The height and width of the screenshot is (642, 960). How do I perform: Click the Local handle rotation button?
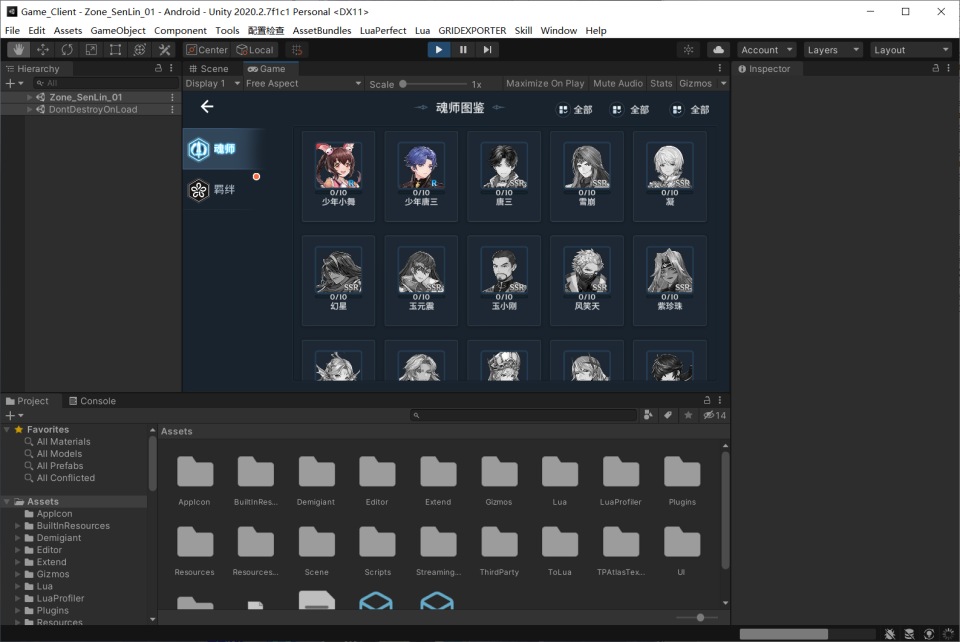(255, 50)
